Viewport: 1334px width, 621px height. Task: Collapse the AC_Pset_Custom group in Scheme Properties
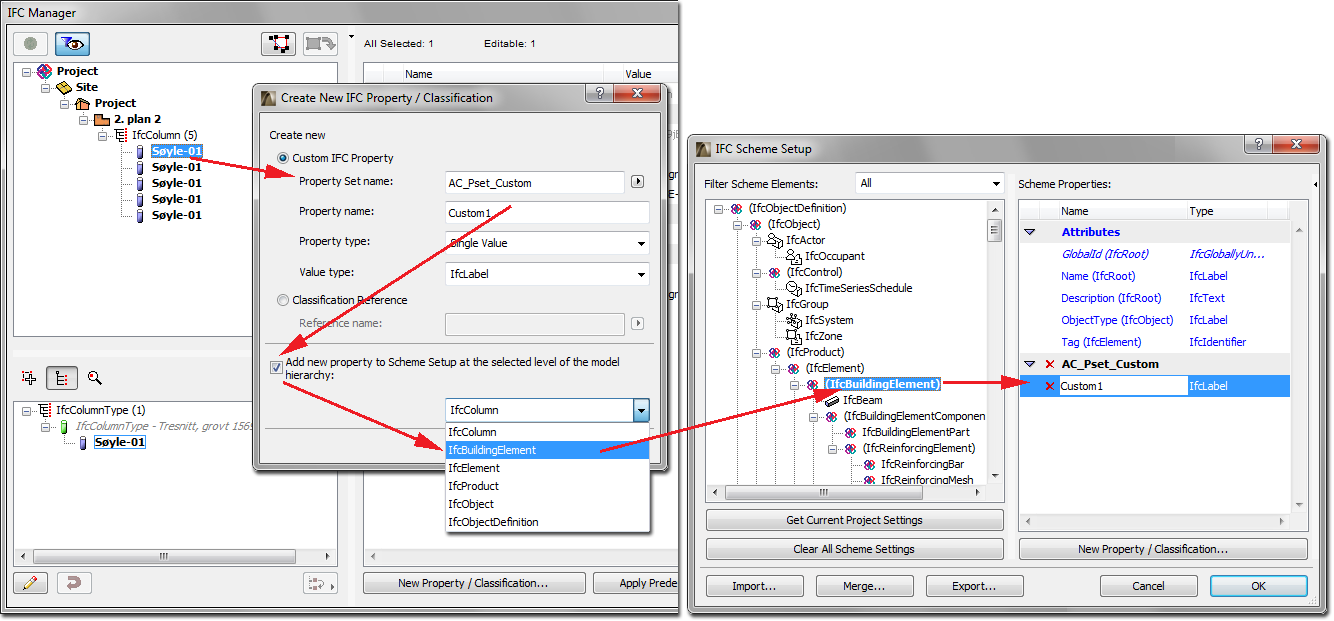point(1030,363)
